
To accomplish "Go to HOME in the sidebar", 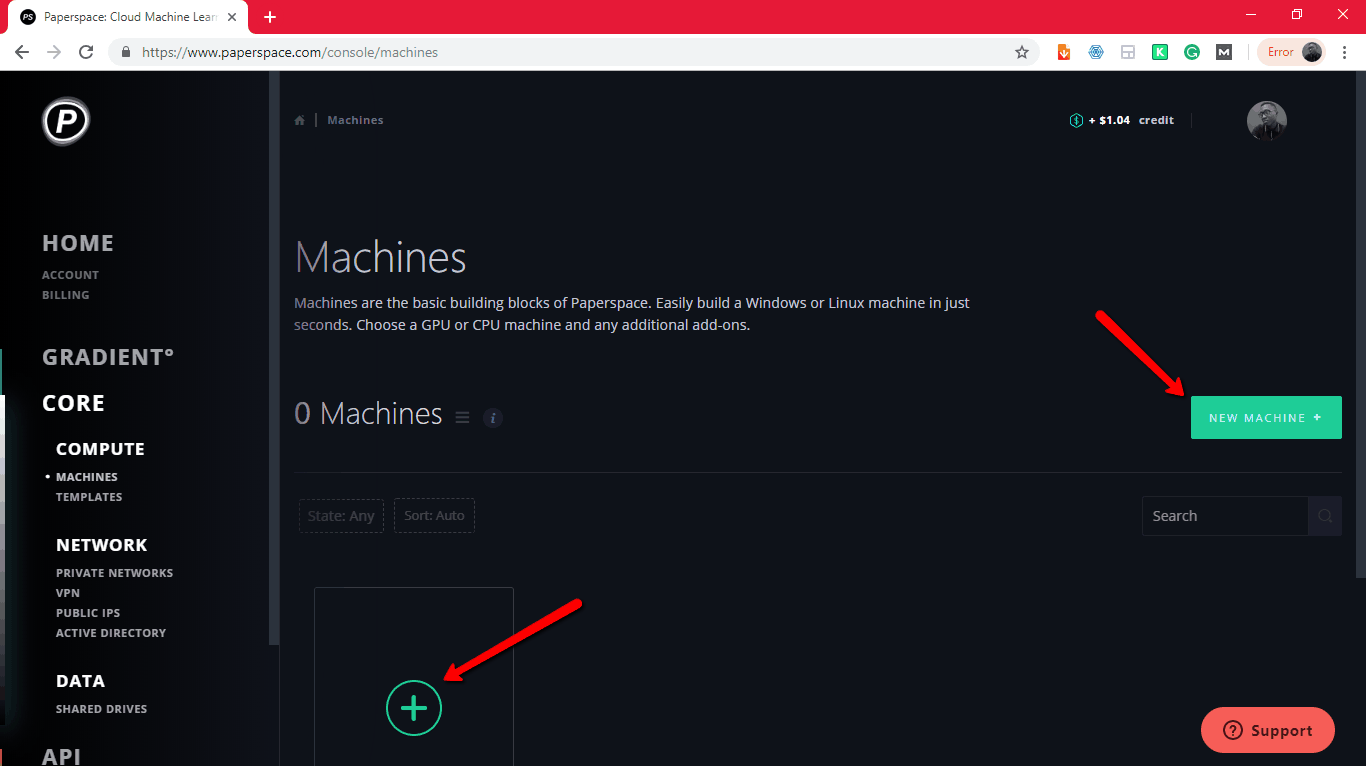I will [x=78, y=243].
